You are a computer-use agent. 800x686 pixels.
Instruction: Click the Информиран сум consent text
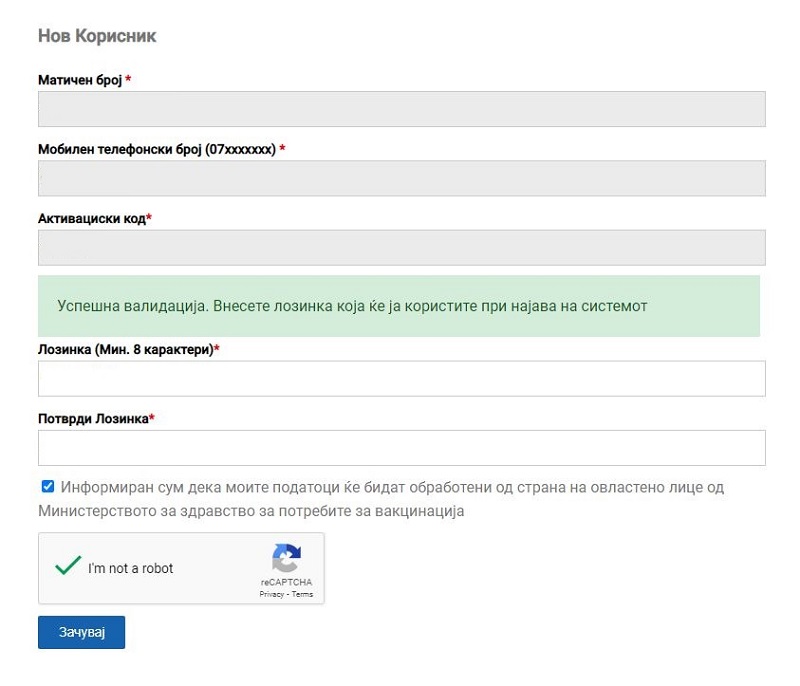[390, 488]
